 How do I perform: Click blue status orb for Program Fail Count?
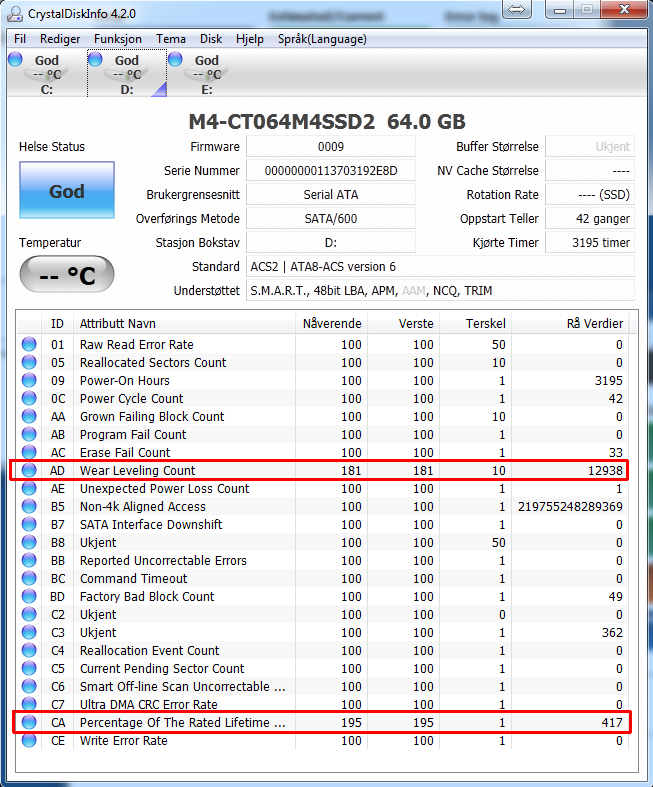tap(29, 434)
